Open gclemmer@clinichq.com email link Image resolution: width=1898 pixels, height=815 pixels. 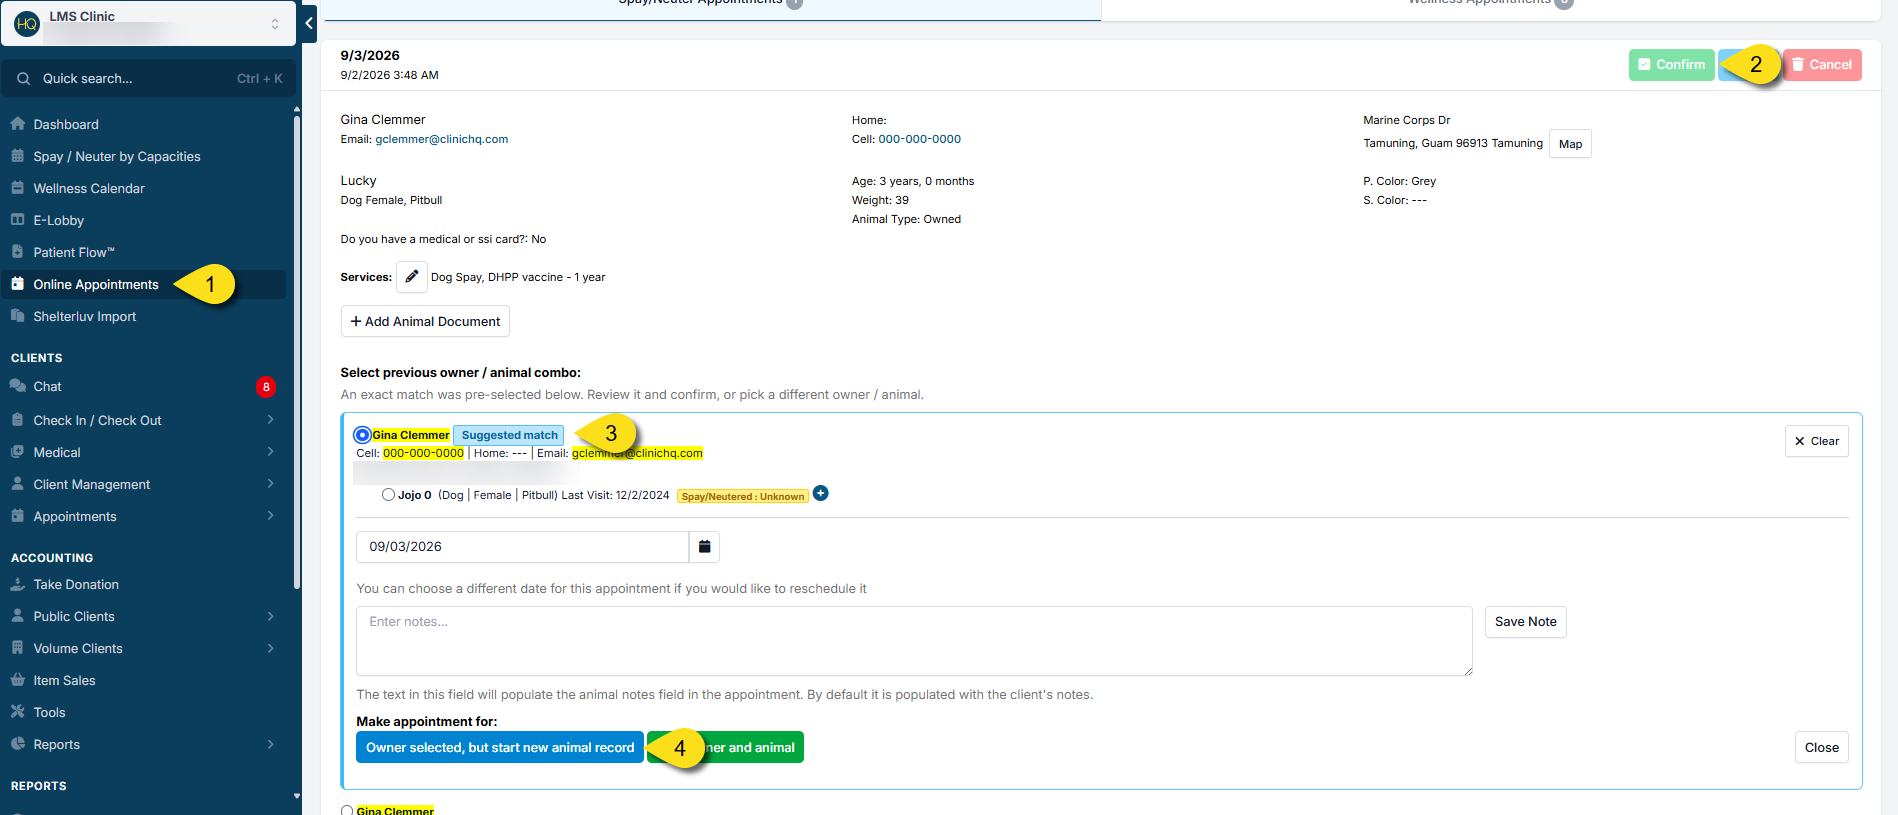tap(442, 139)
